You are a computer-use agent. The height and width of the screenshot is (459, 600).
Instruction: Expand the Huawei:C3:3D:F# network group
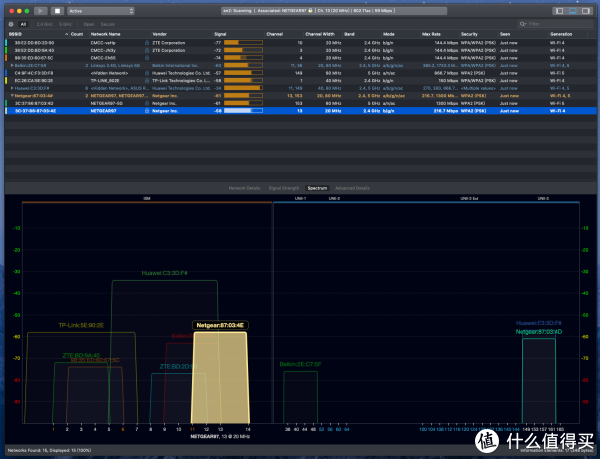tap(12, 87)
